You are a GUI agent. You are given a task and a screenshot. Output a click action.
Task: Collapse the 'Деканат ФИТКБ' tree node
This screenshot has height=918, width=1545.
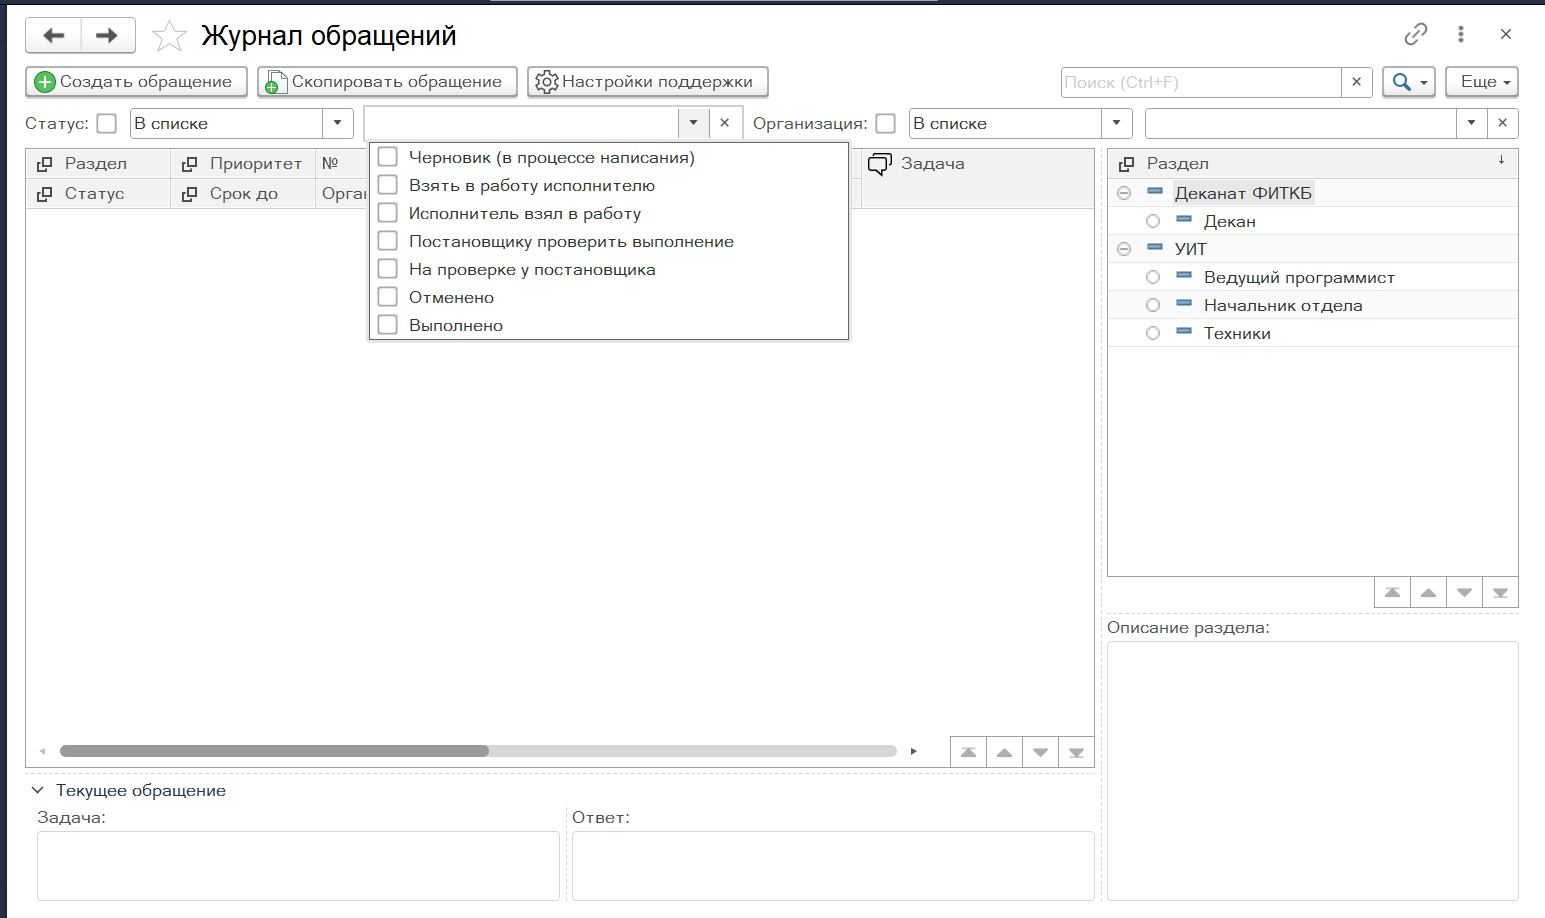coord(1124,193)
